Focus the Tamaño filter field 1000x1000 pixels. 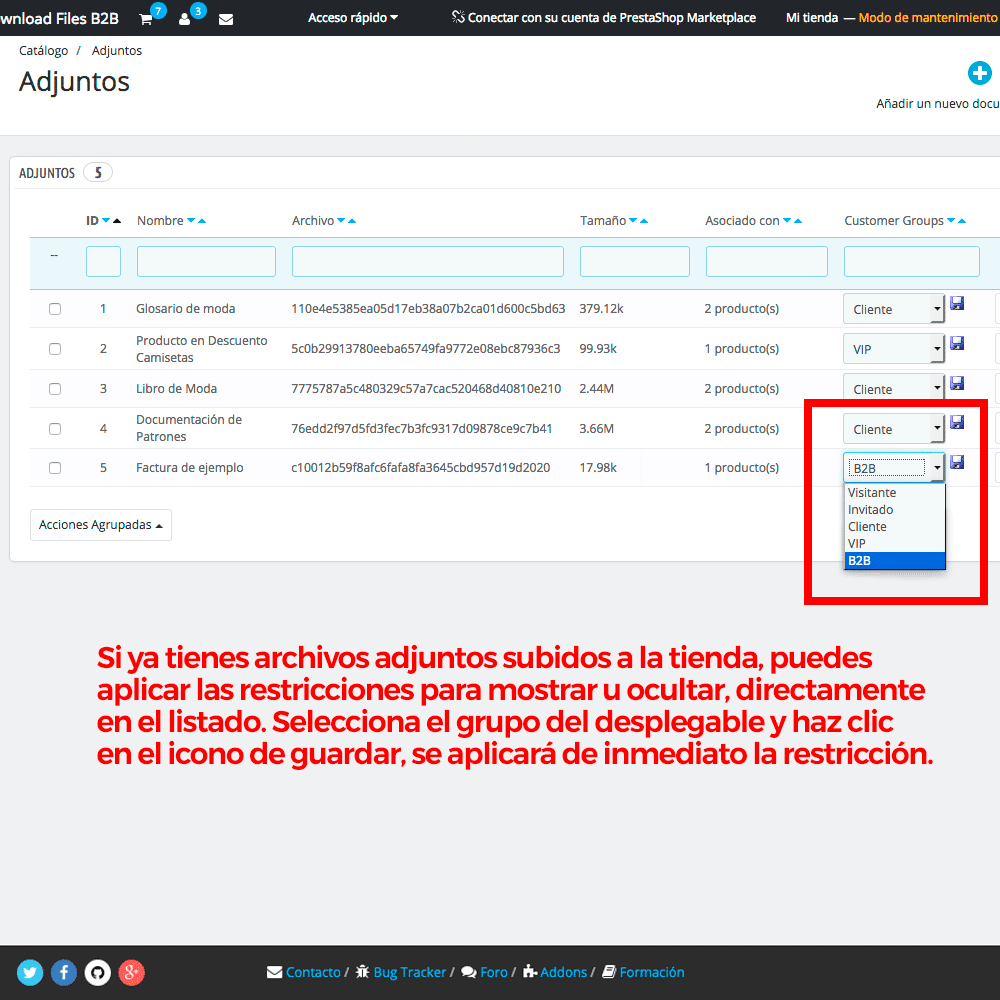click(x=635, y=261)
